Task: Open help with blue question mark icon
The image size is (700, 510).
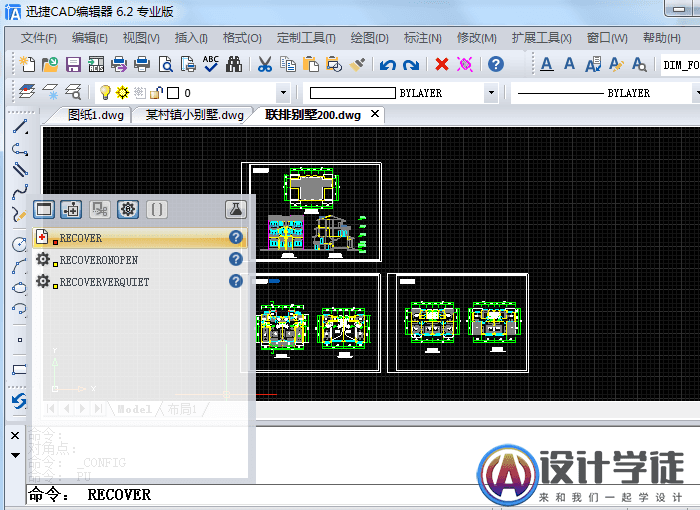Action: 496,64
